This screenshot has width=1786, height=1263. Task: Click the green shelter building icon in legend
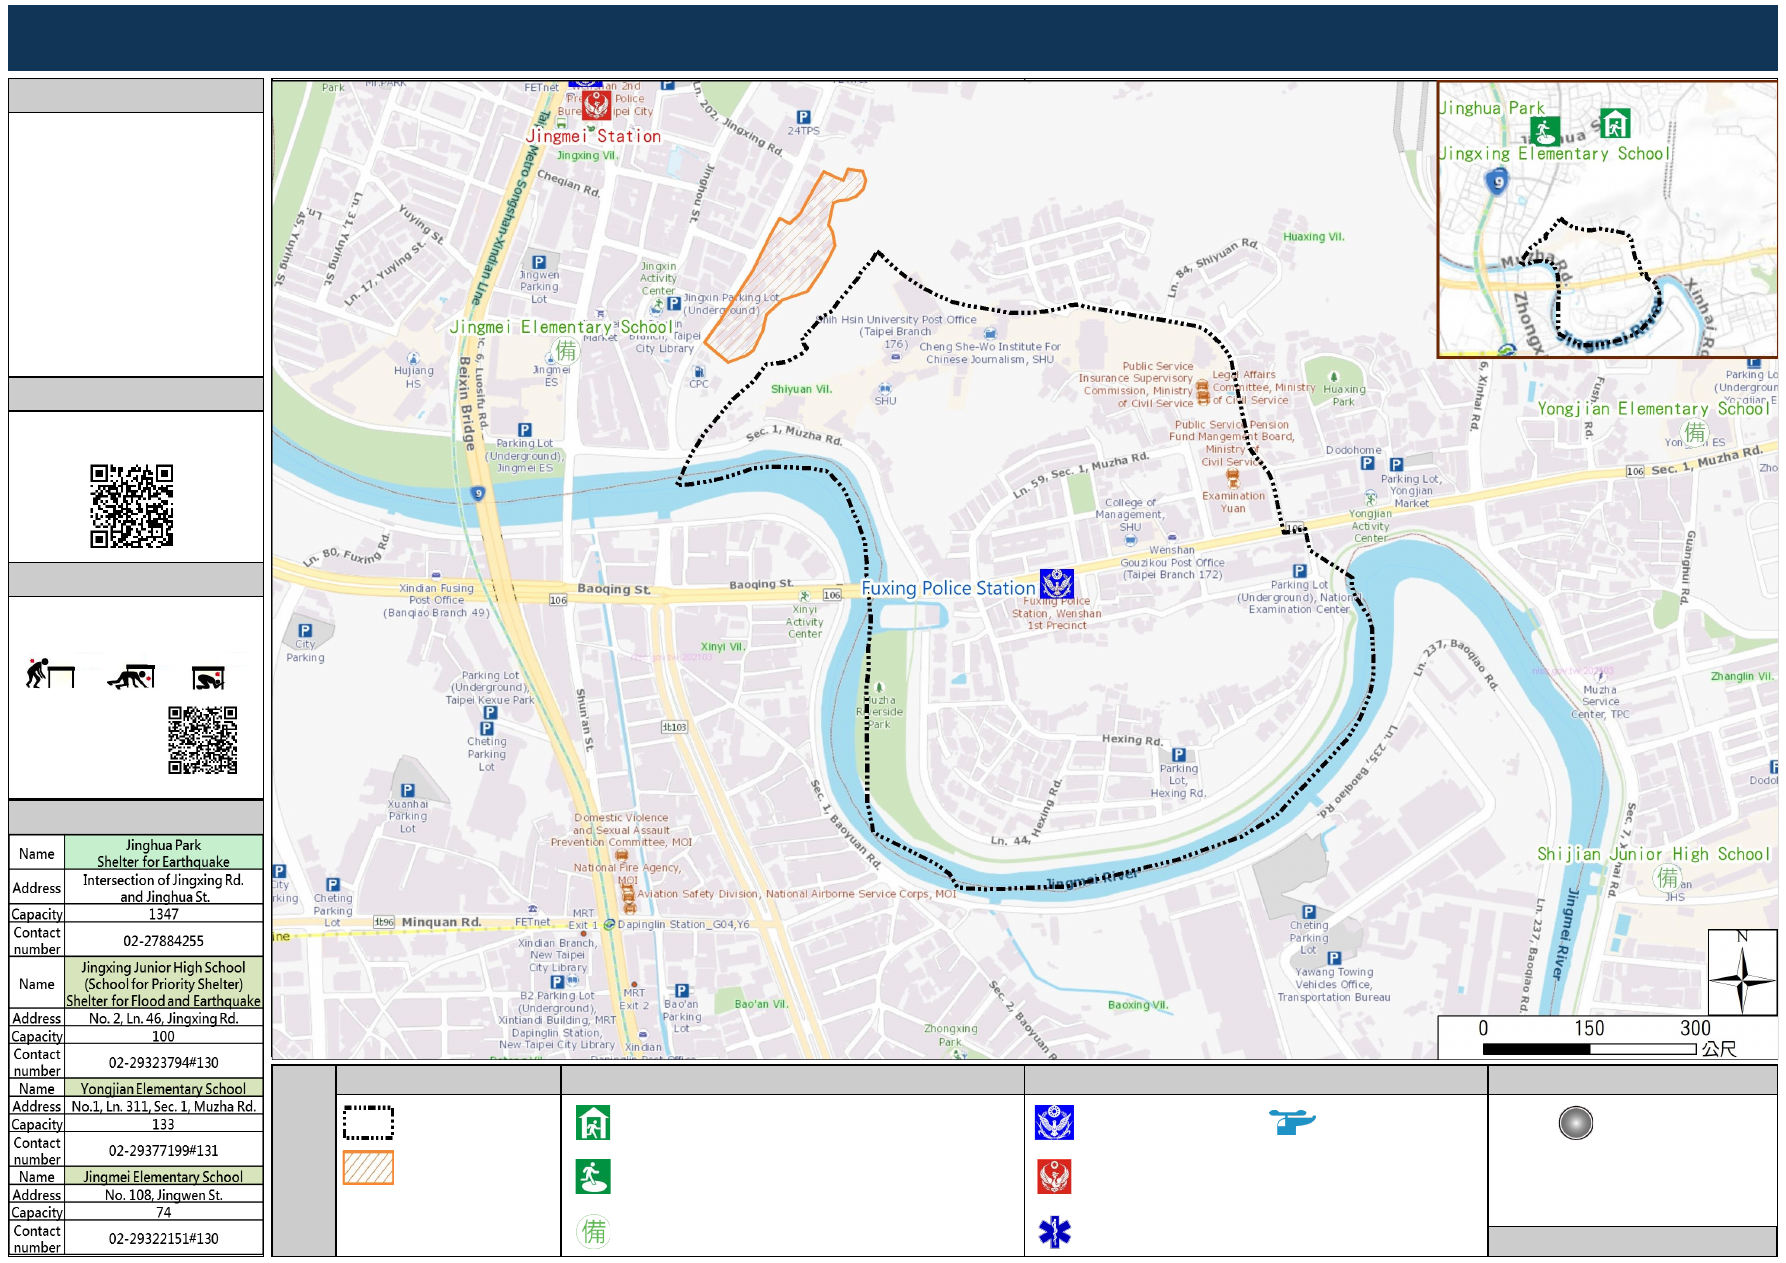pyautogui.click(x=593, y=1123)
